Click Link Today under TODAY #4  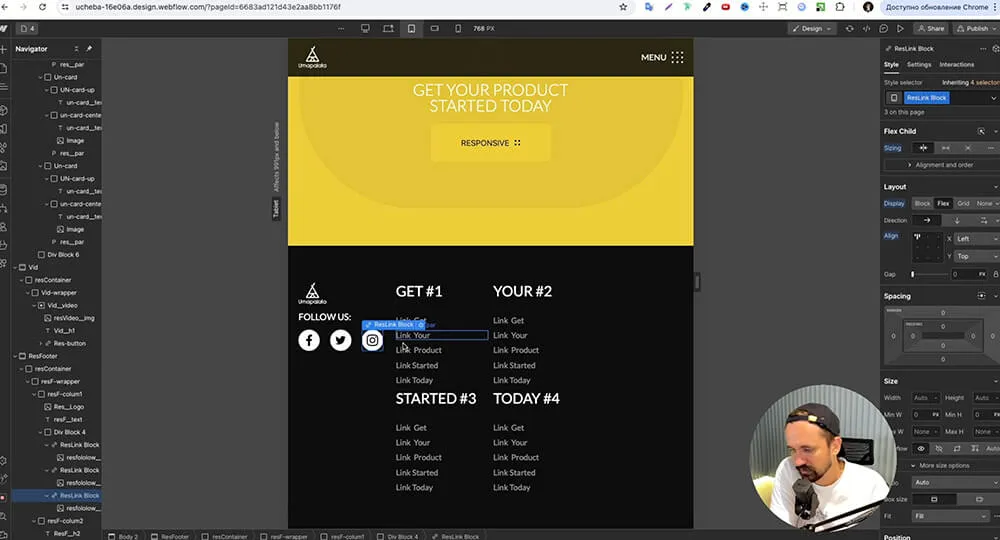coord(511,488)
